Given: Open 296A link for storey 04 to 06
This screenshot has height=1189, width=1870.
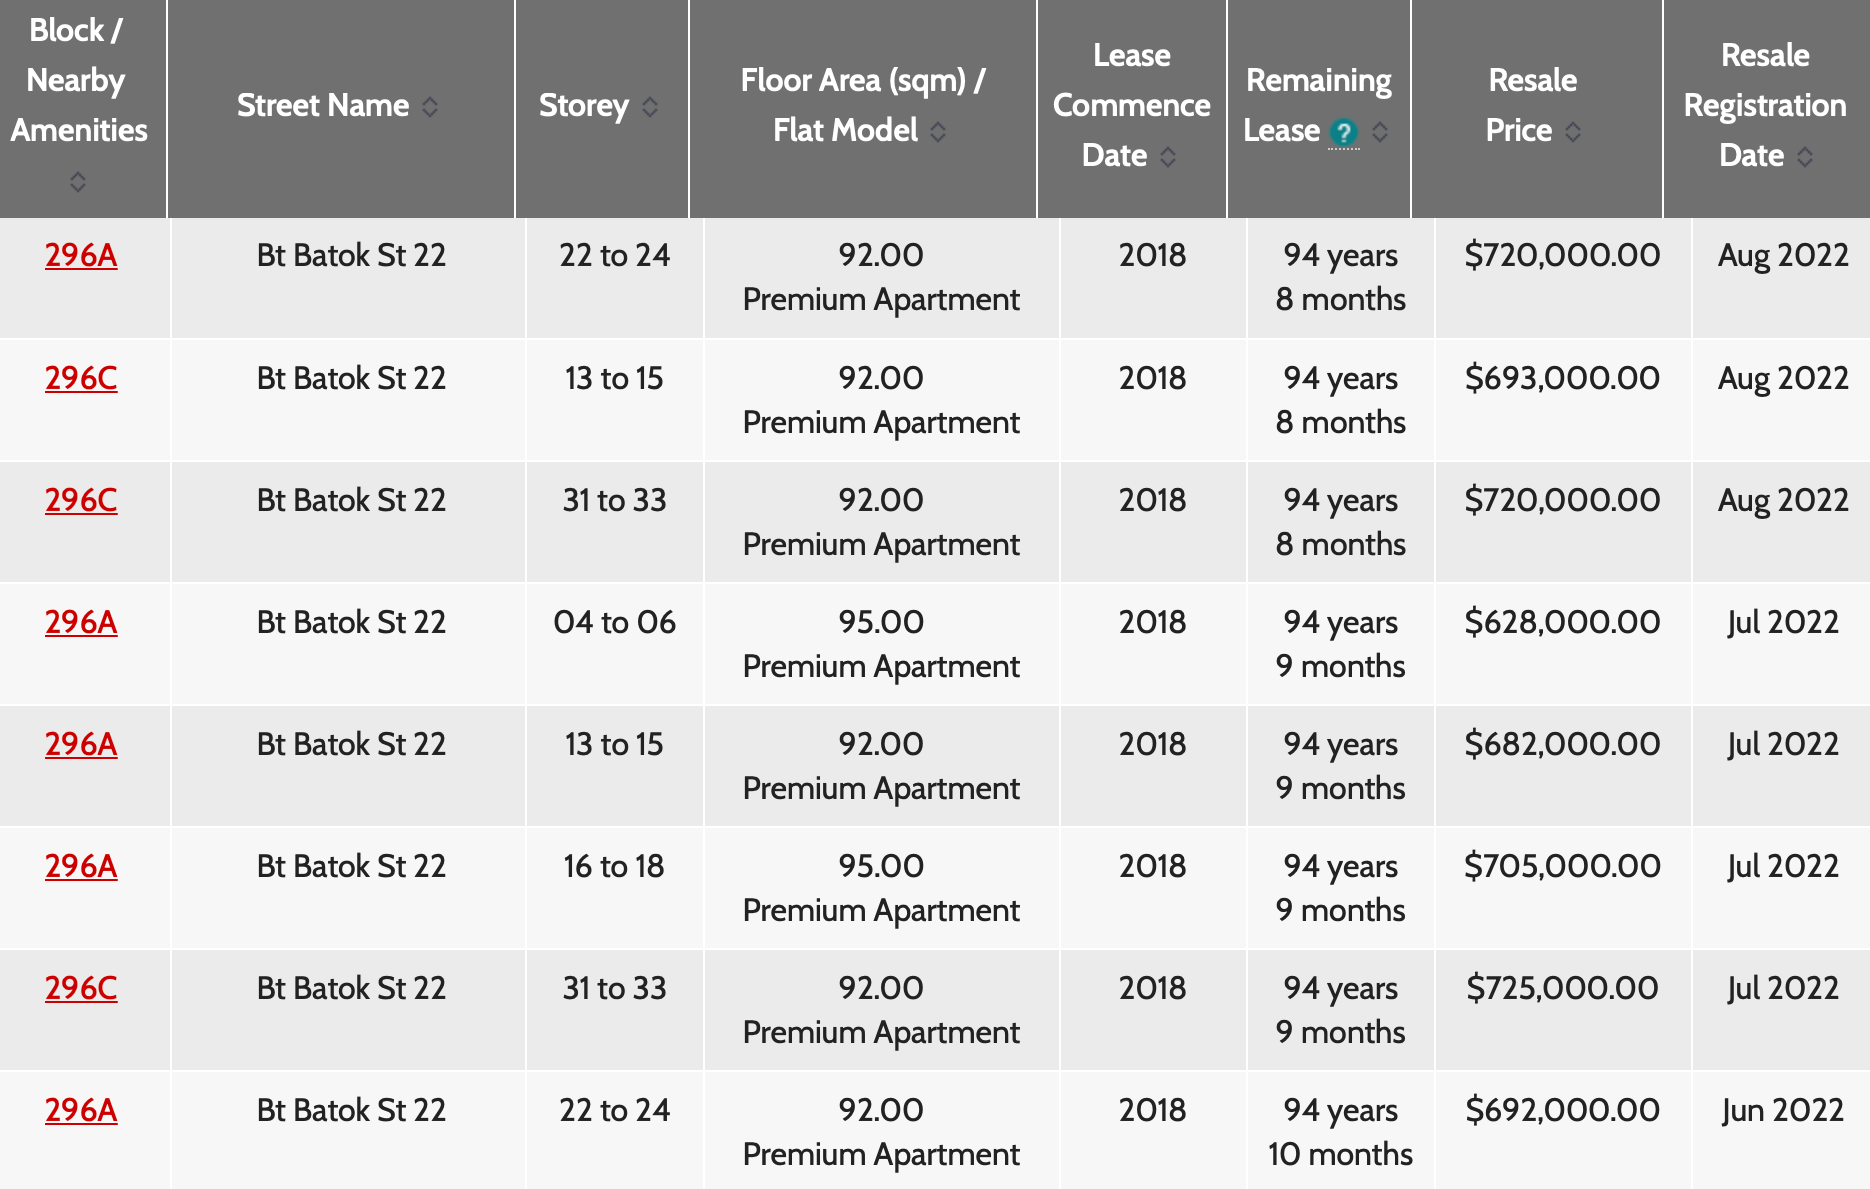Looking at the screenshot, I should point(81,623).
